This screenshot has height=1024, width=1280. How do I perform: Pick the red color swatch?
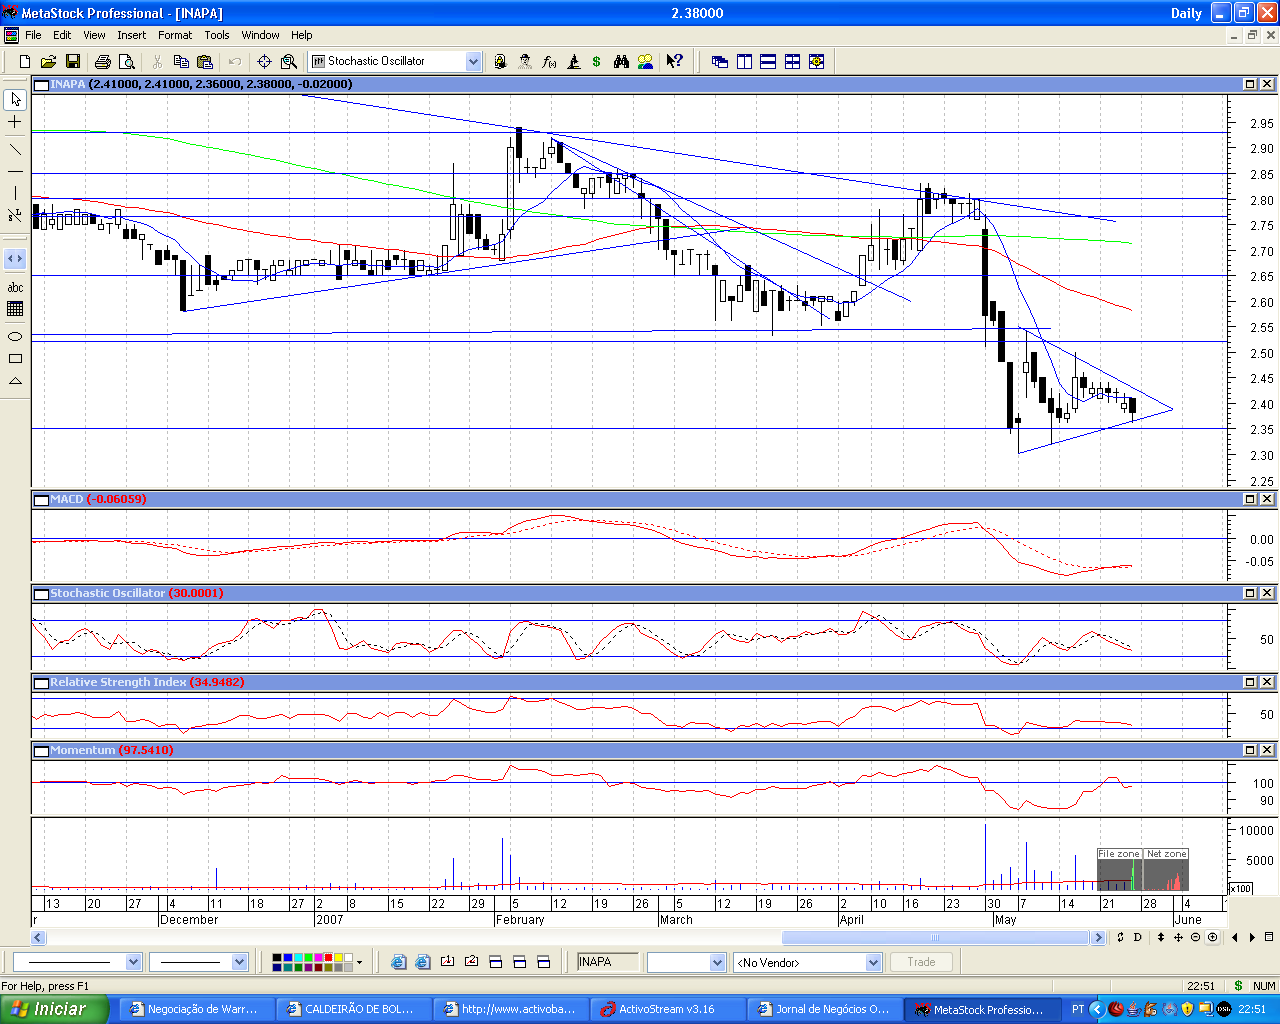point(328,958)
